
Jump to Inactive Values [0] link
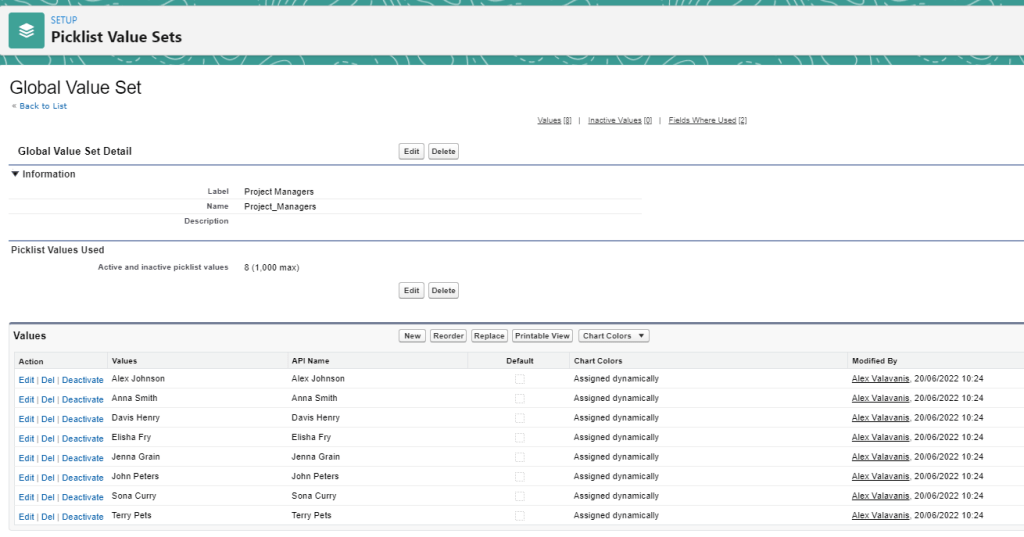pyautogui.click(x=619, y=120)
